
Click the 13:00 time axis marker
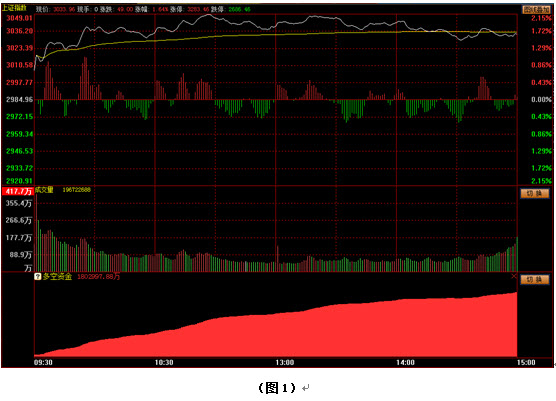click(285, 362)
